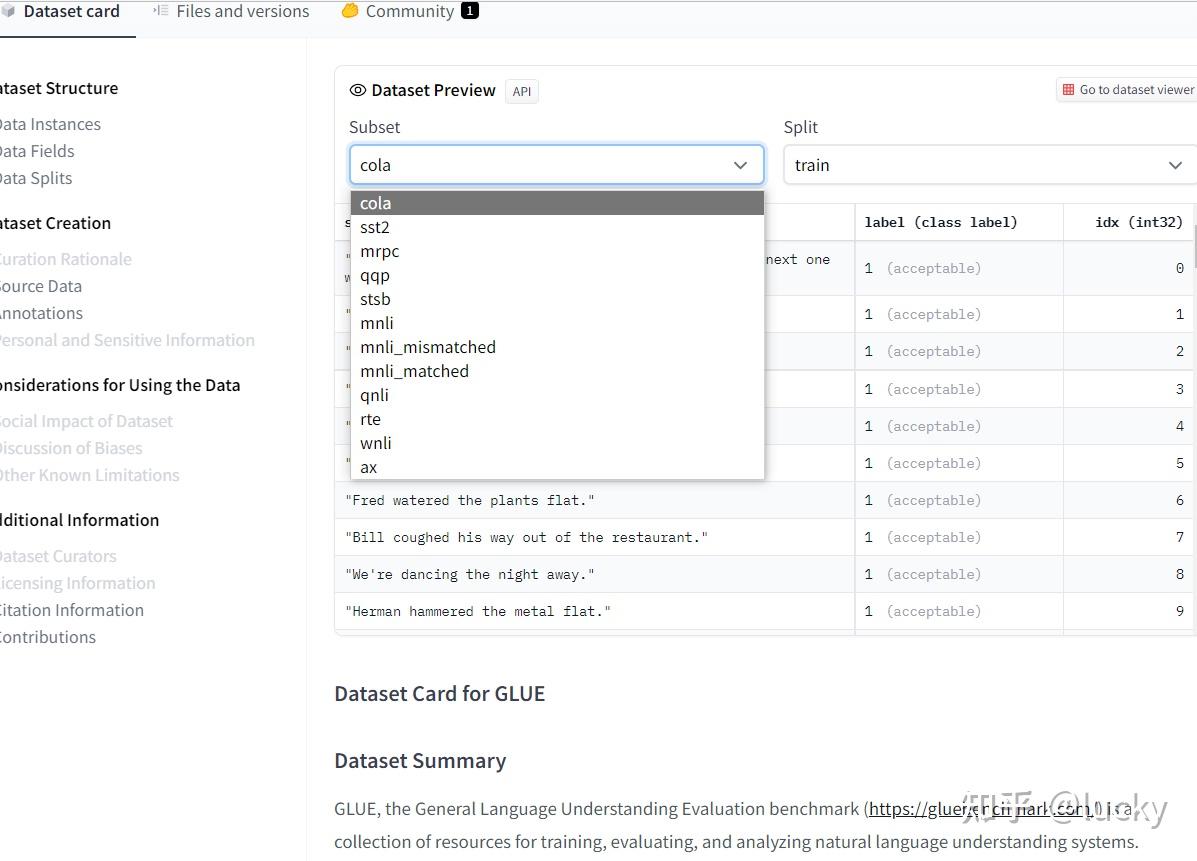Jump to Data Instances section
1197x861 pixels.
click(50, 124)
